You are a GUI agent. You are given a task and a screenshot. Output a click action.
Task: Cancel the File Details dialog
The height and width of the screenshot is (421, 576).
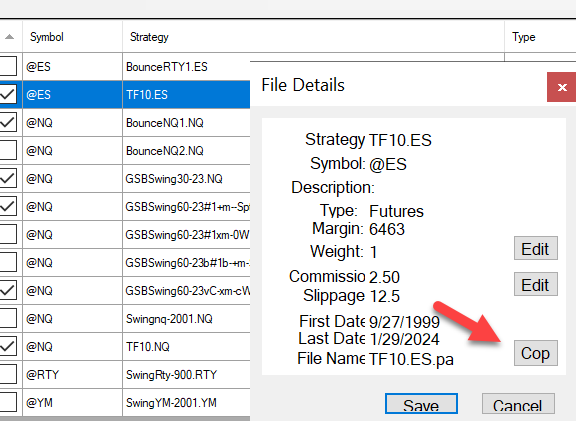[518, 404]
